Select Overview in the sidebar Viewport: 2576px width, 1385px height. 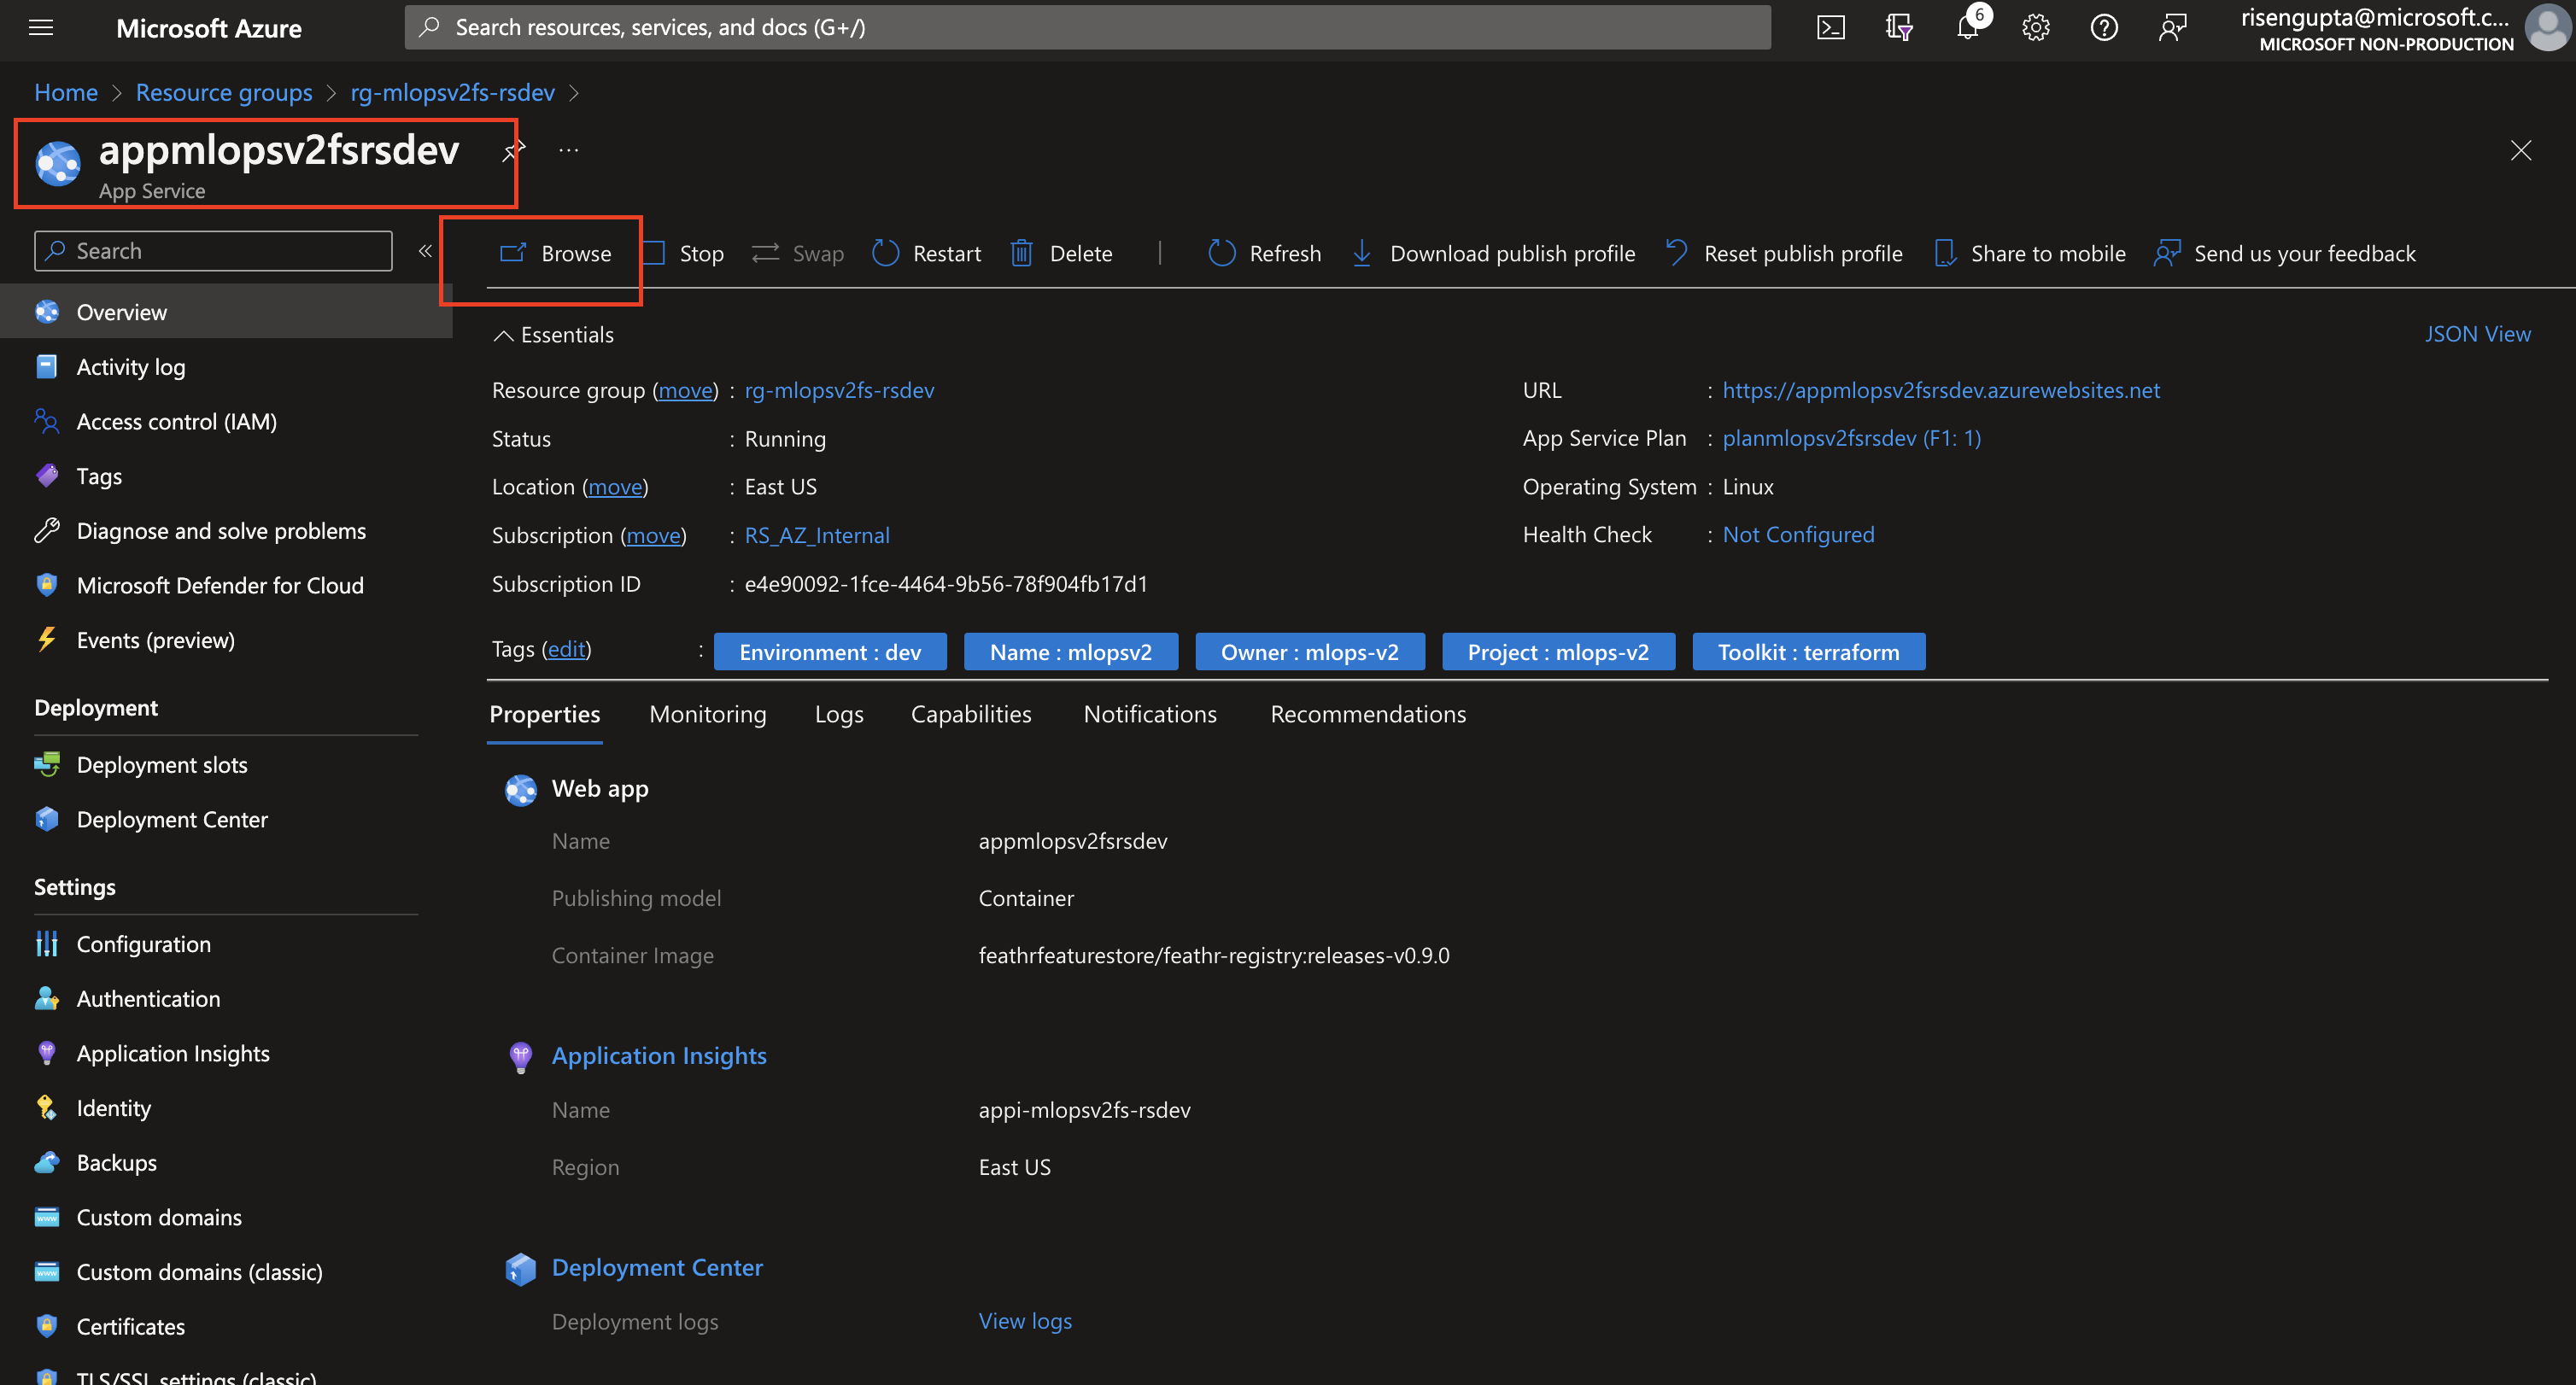click(226, 312)
